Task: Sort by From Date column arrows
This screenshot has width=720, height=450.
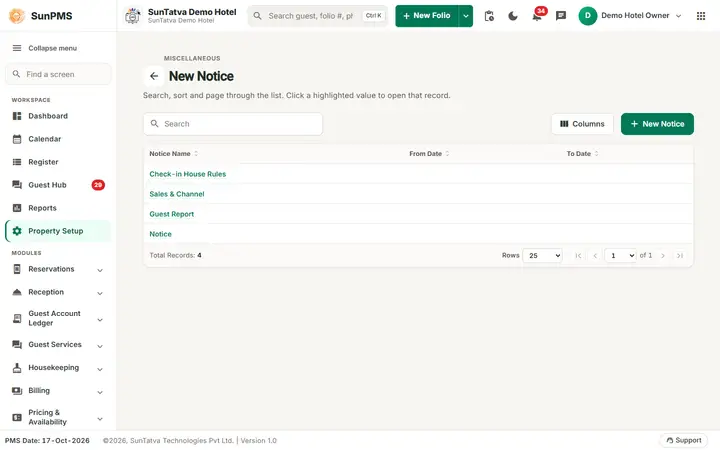Action: coord(447,154)
